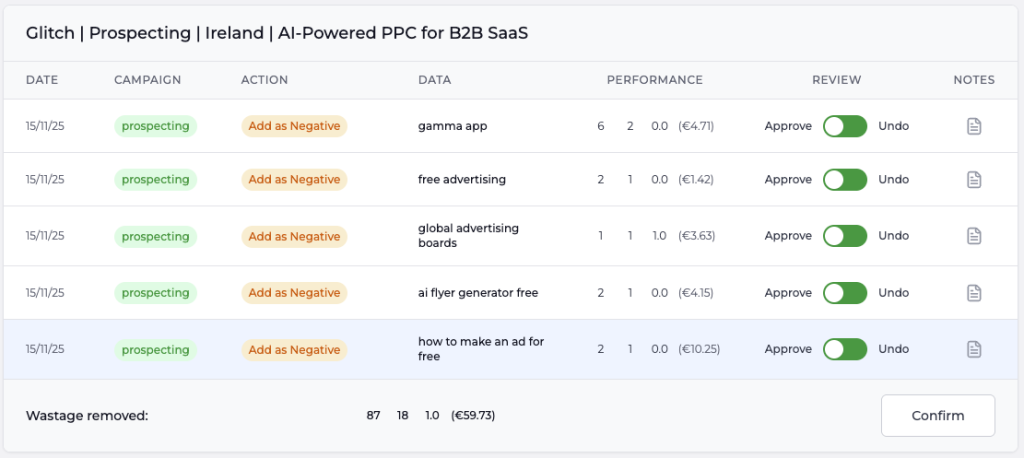Toggle review switch for how to make an ad
Viewport: 1024px width, 458px height.
click(845, 349)
